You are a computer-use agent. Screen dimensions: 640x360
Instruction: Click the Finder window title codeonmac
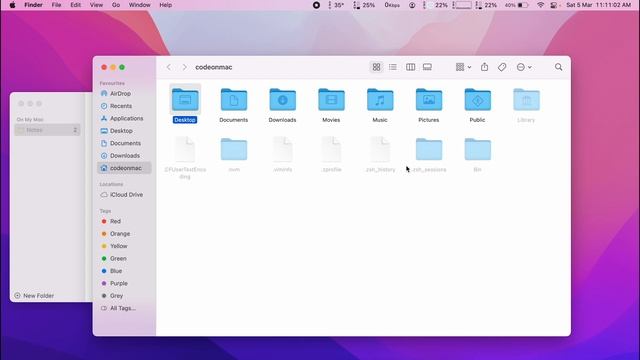213,67
